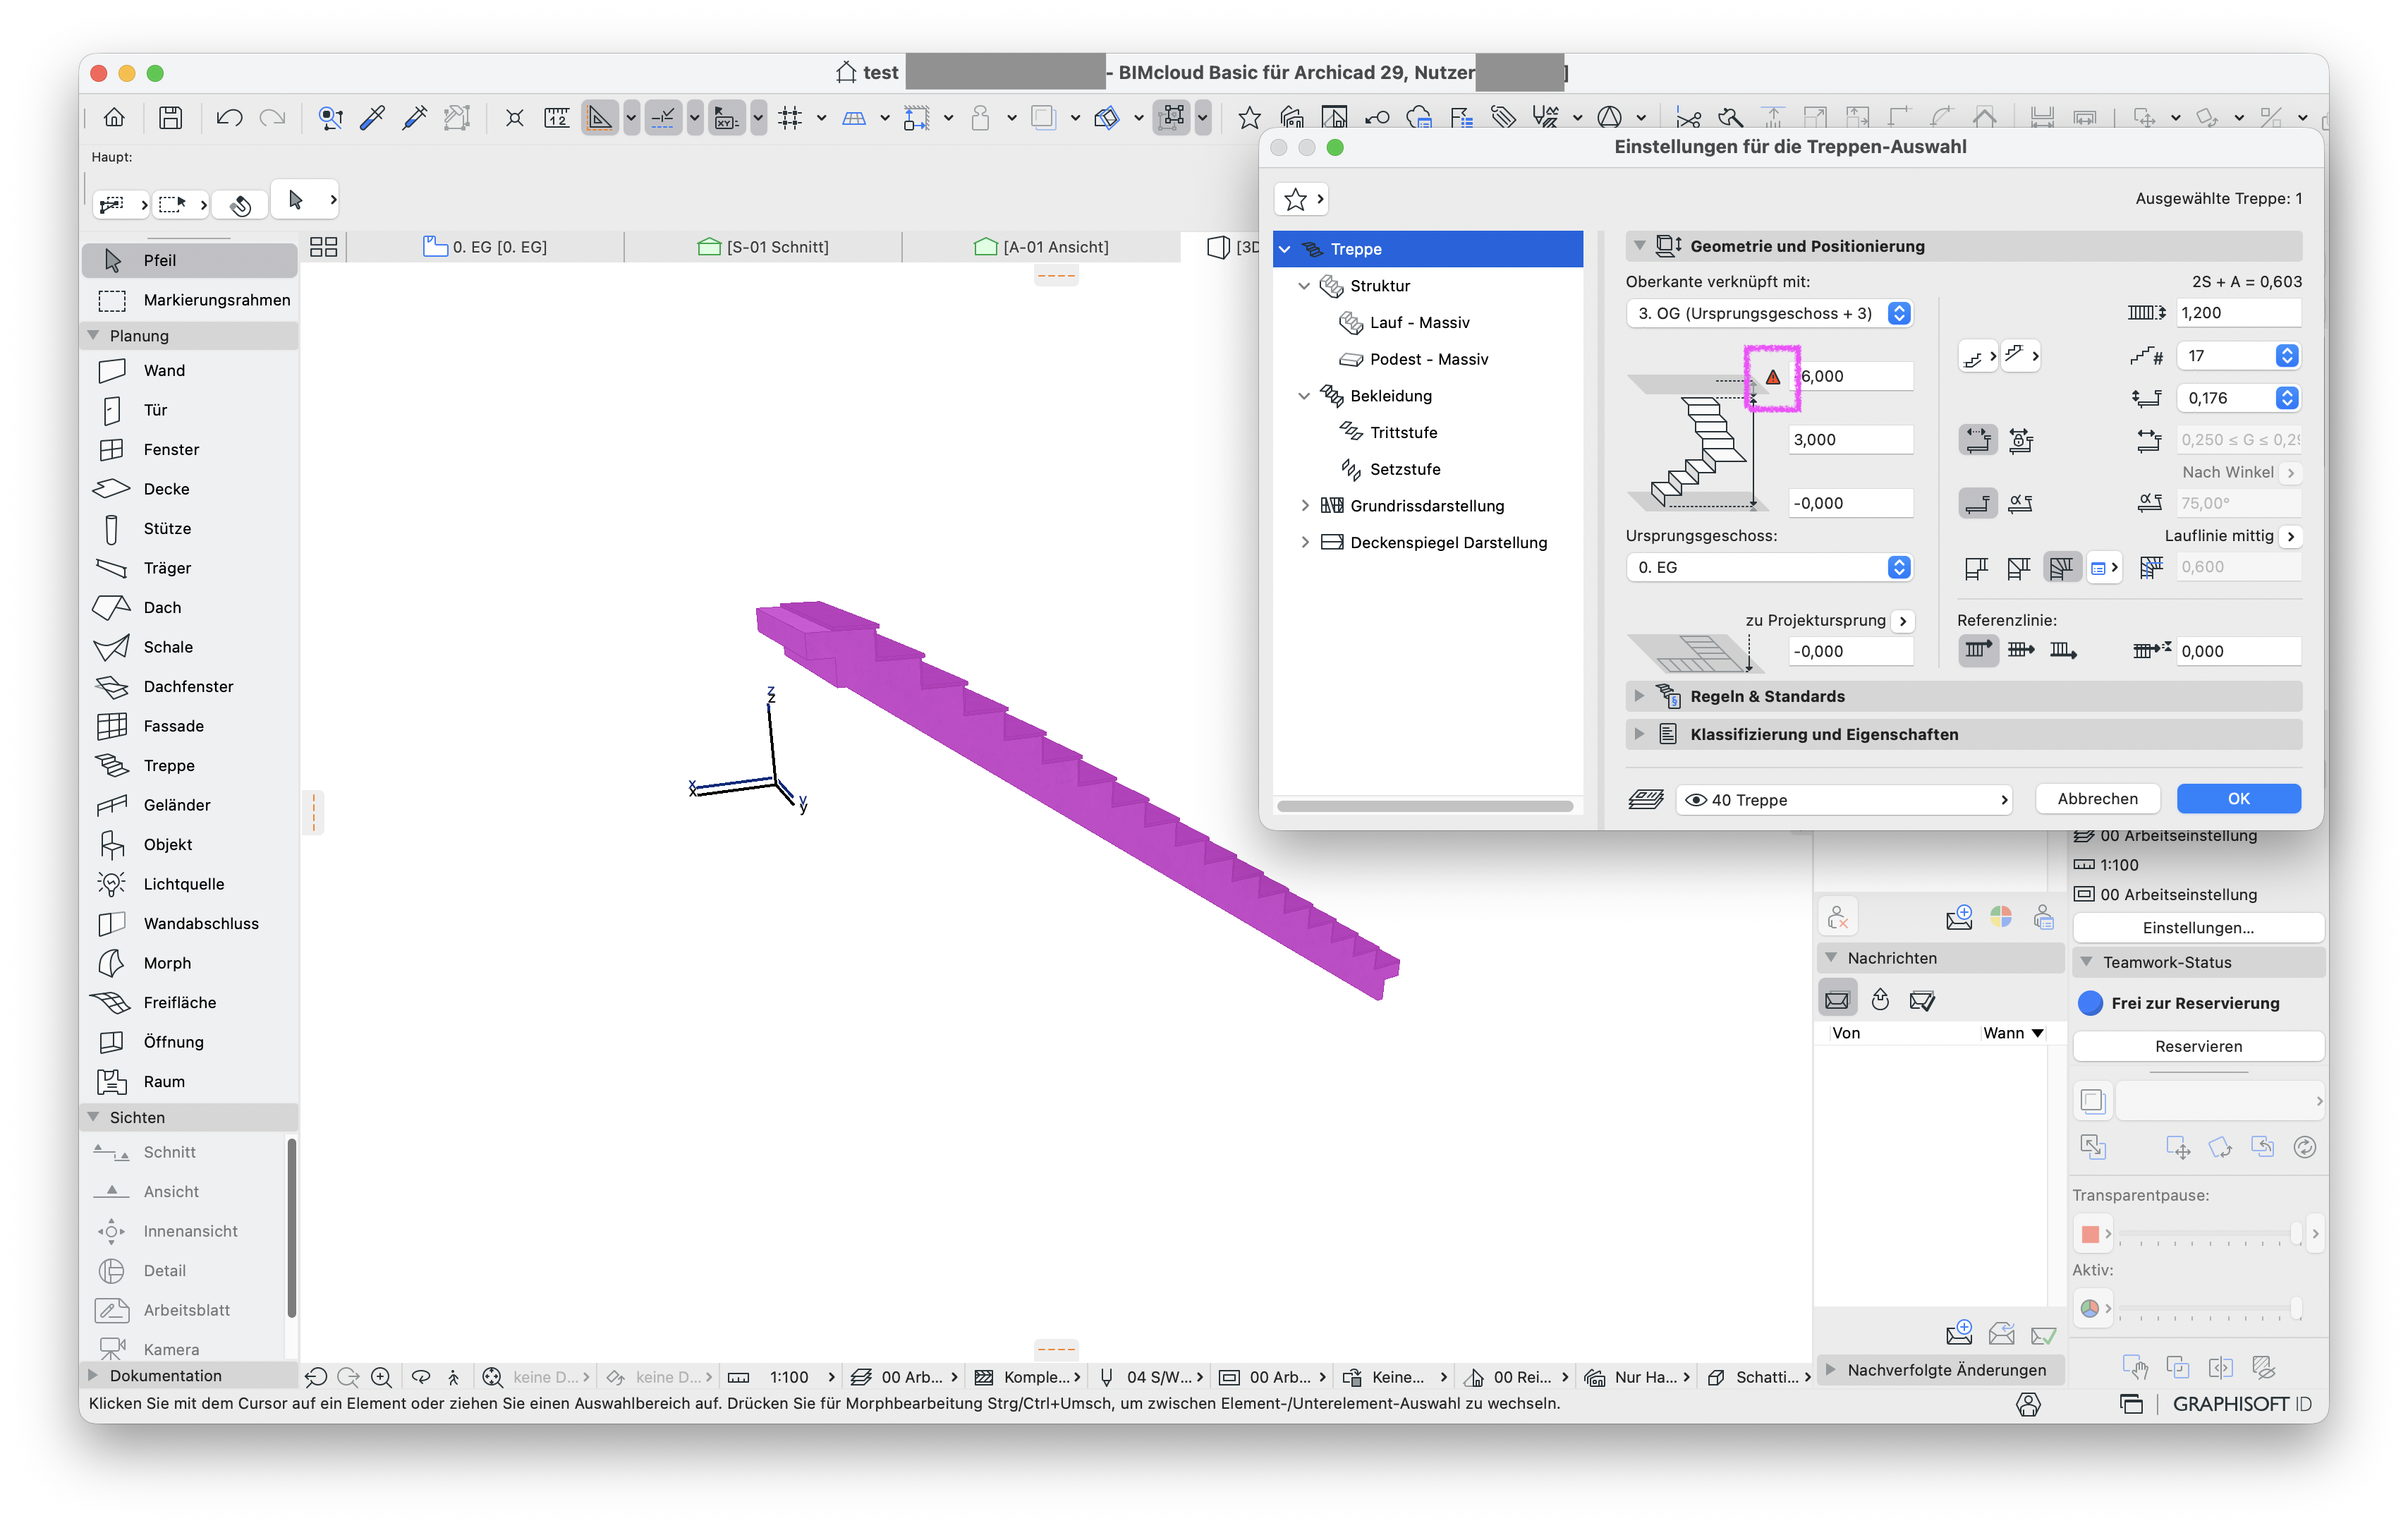2408x1528 pixels.
Task: Select the Träger tool
Action: [190, 568]
